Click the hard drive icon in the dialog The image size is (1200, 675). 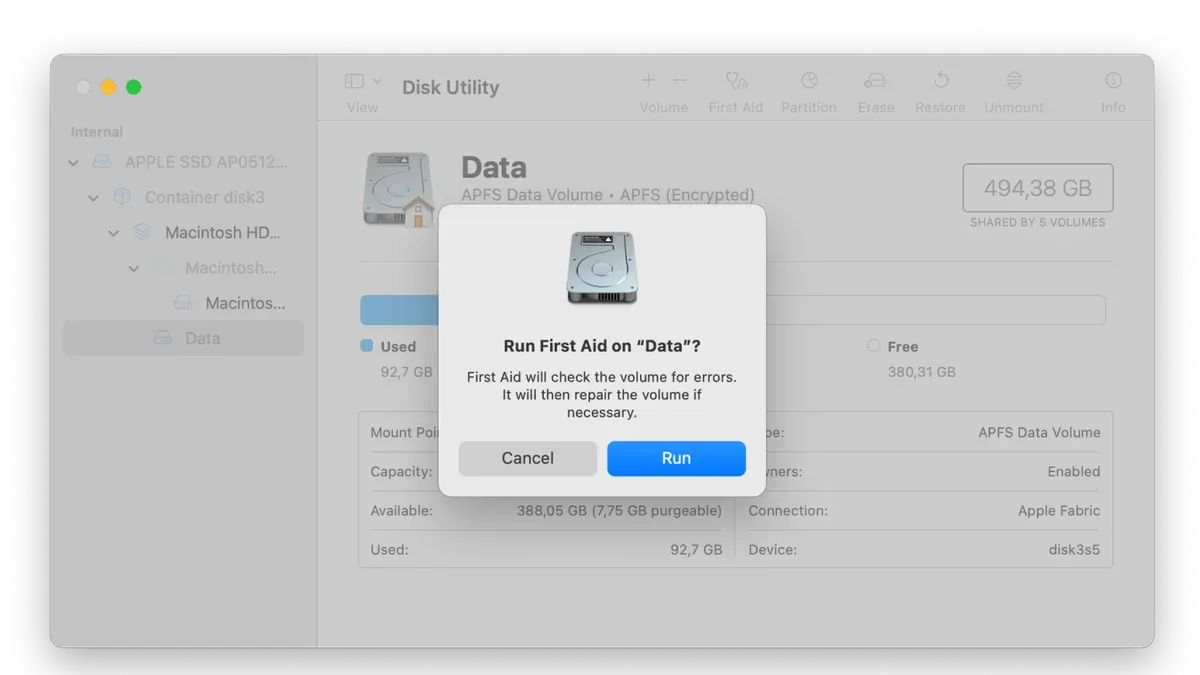point(602,267)
